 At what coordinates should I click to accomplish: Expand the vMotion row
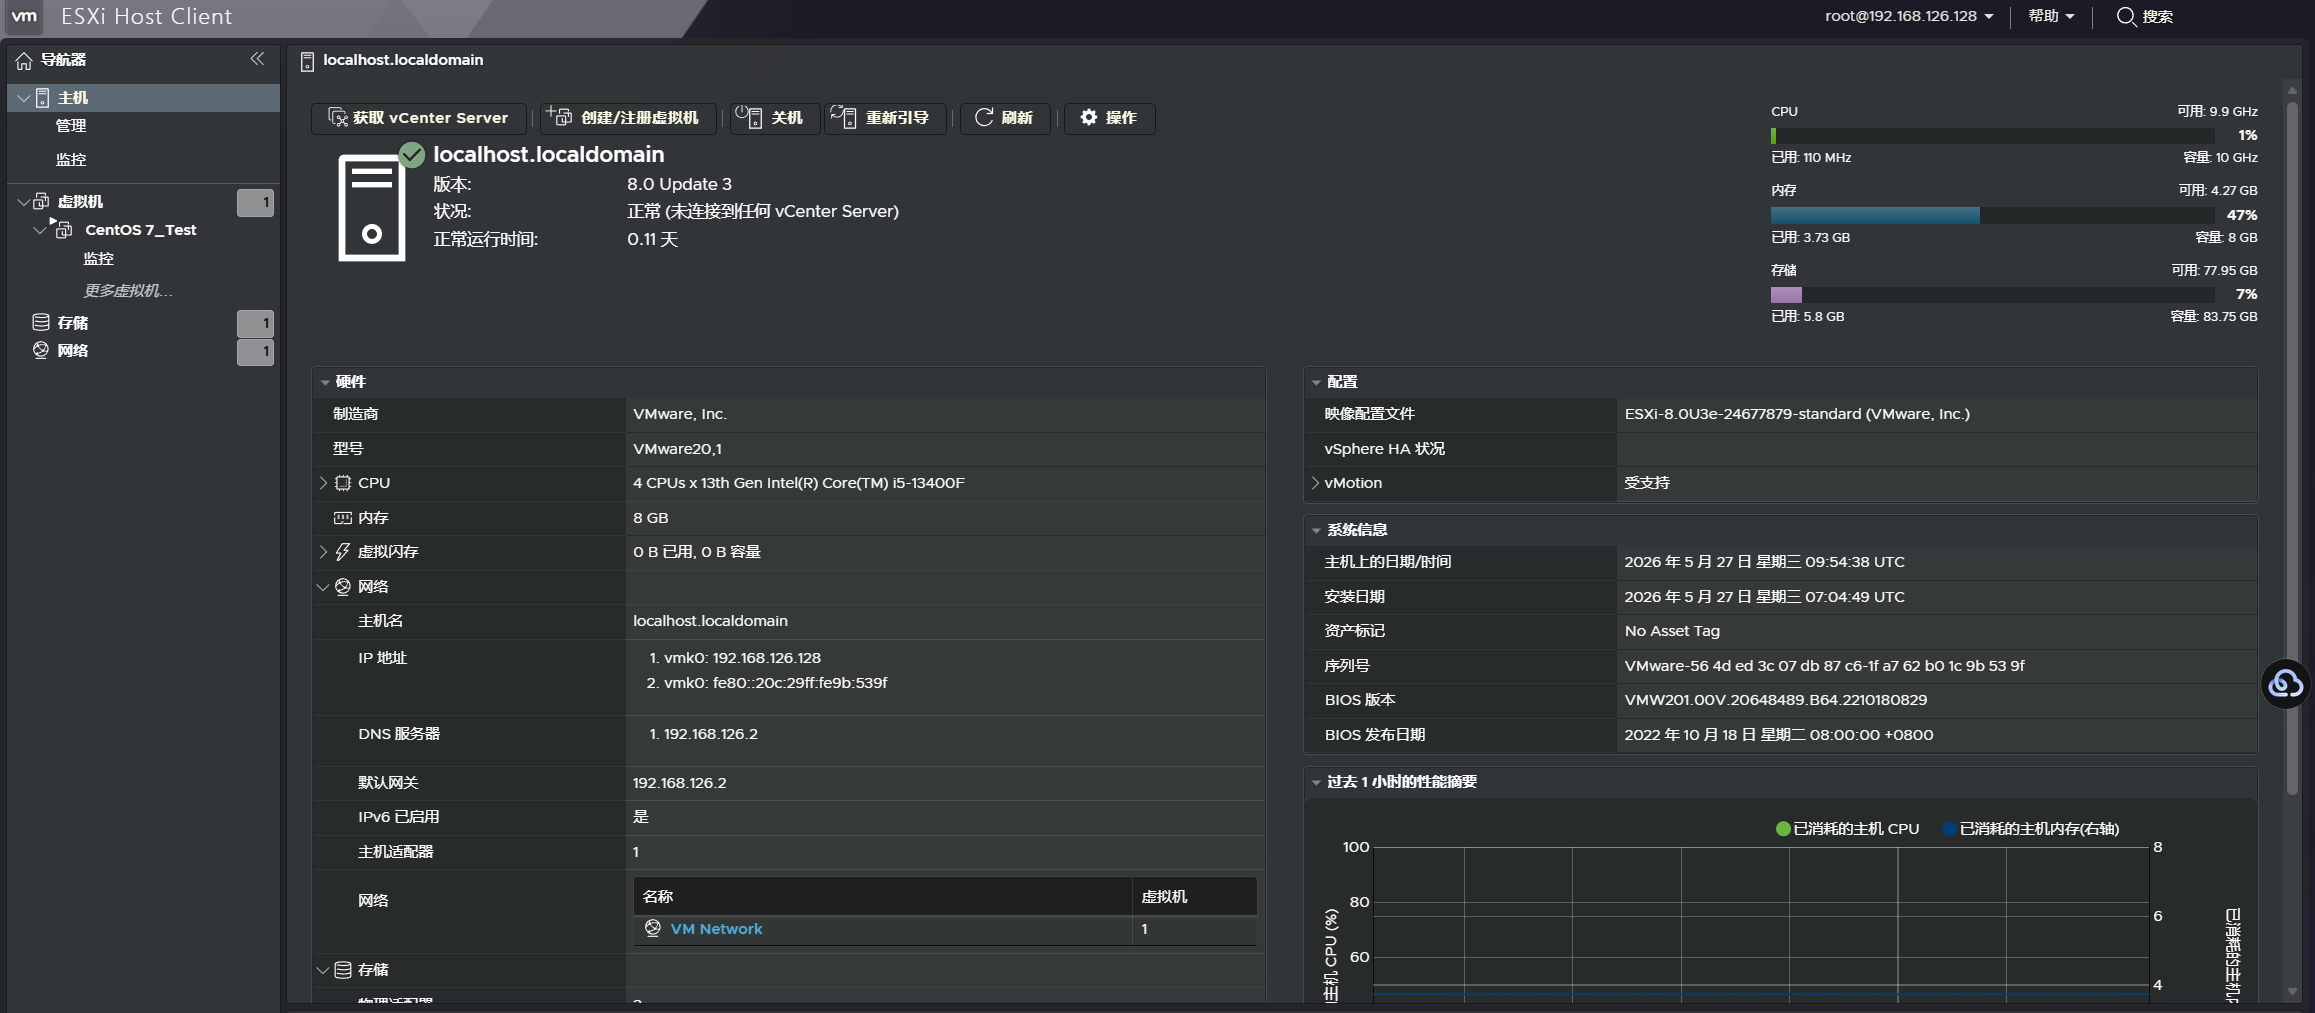1315,483
